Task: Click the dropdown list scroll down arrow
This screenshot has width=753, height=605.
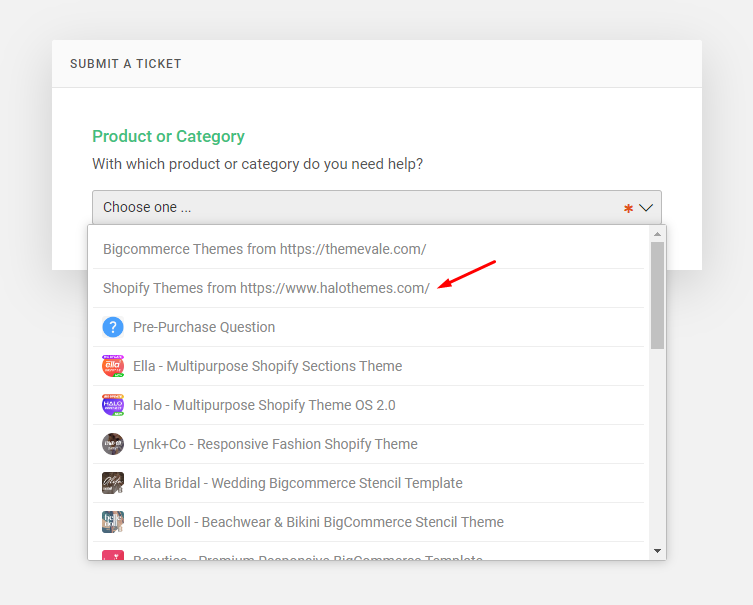Action: click(x=657, y=551)
